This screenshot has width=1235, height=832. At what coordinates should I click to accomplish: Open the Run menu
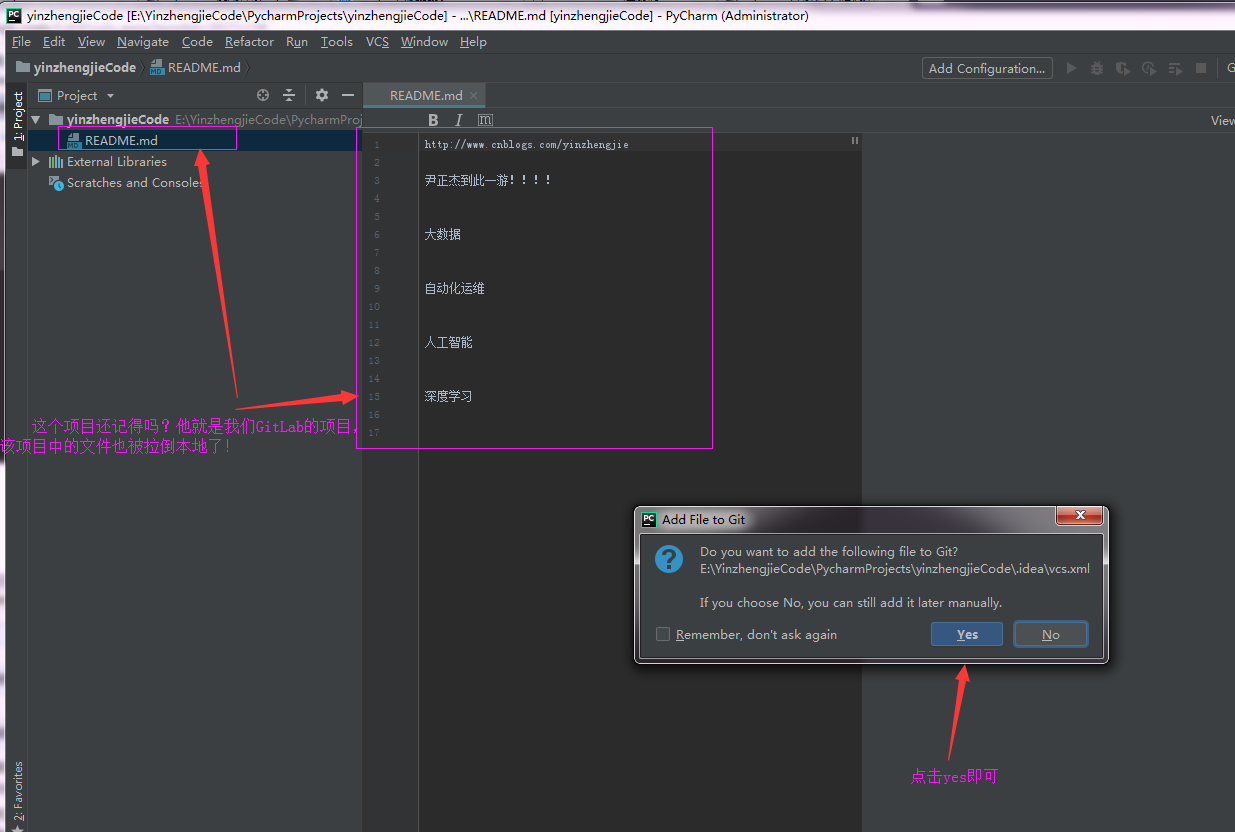[x=297, y=41]
